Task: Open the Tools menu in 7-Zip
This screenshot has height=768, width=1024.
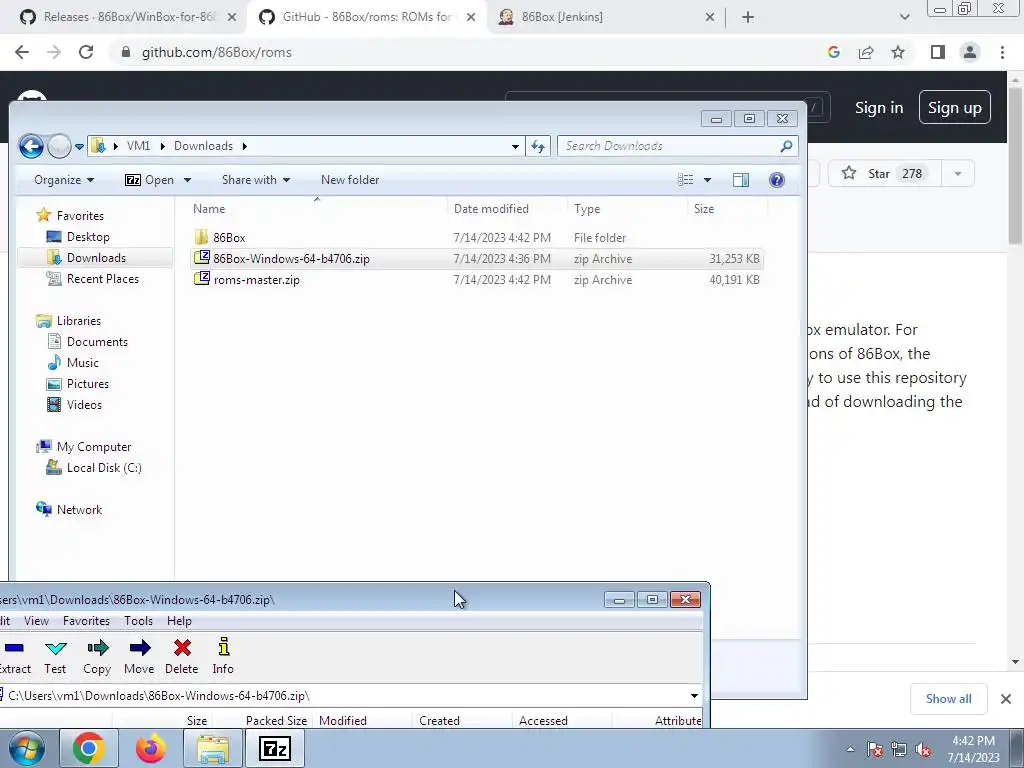Action: [138, 621]
